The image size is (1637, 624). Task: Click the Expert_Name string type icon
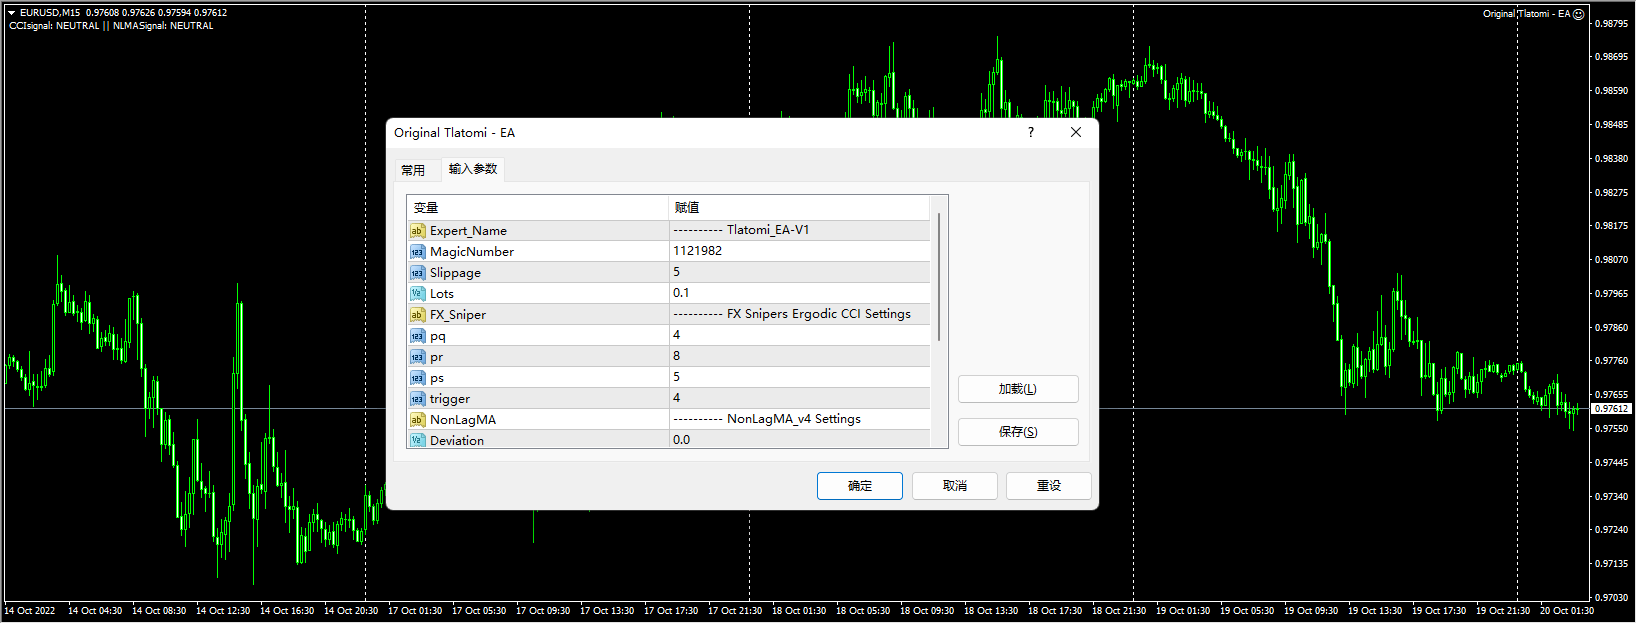pos(417,231)
